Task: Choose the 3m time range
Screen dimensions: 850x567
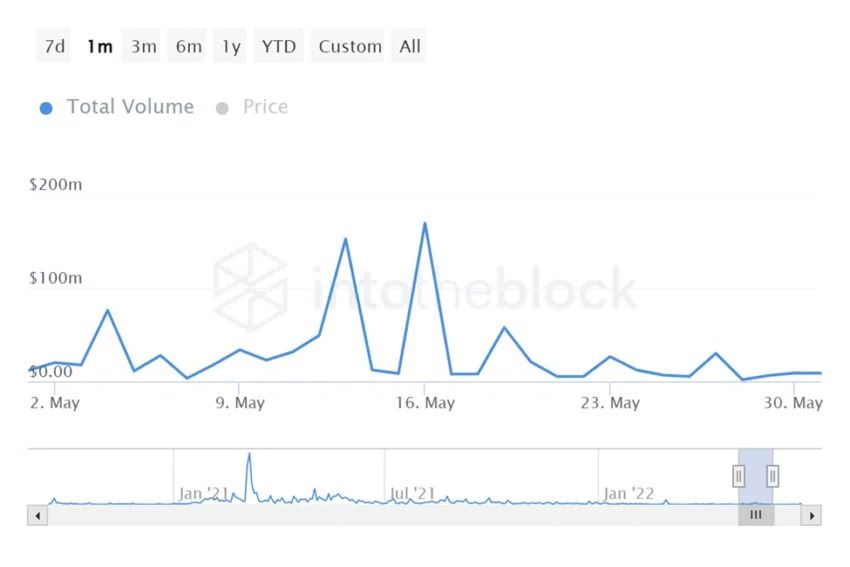Action: click(x=143, y=46)
